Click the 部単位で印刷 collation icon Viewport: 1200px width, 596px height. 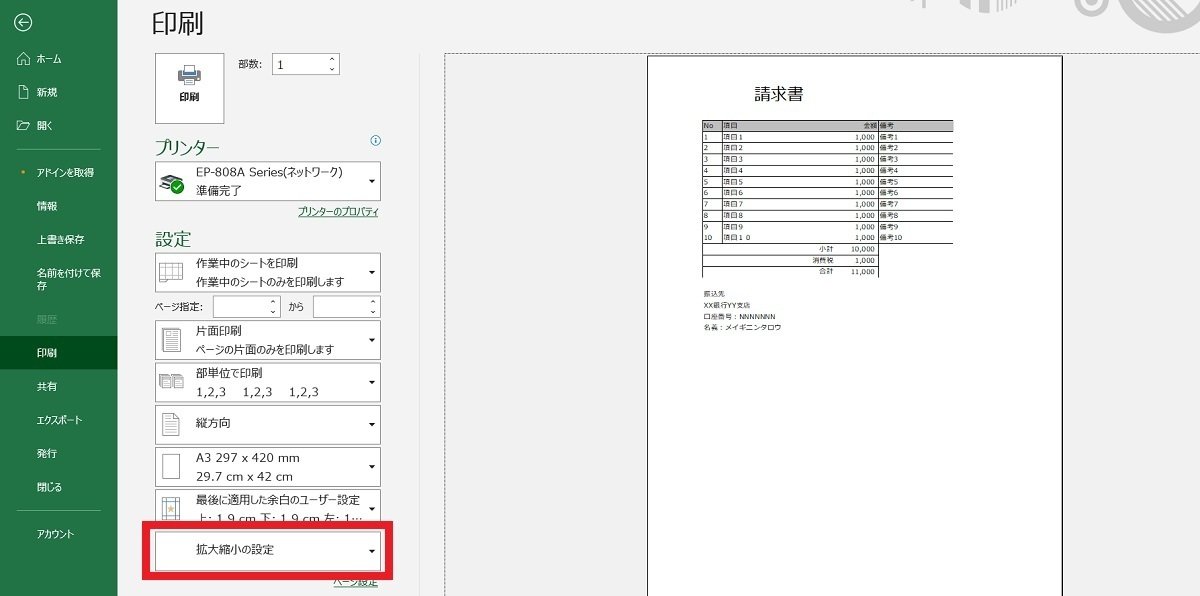170,382
